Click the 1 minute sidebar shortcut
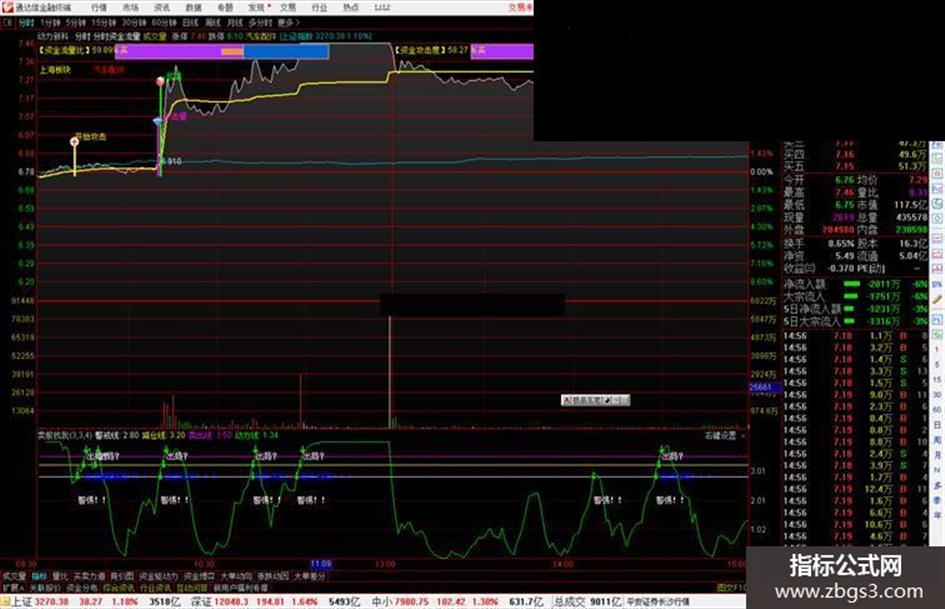 click(x=937, y=350)
